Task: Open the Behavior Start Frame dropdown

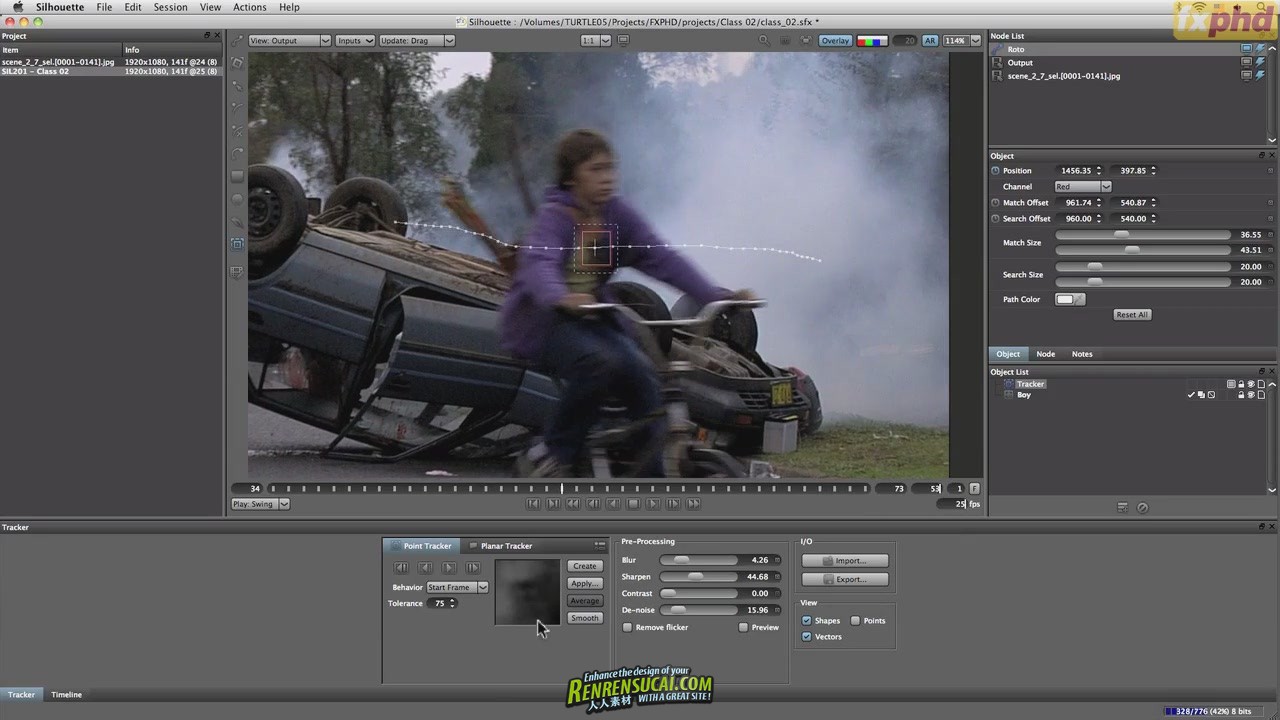Action: pos(457,587)
